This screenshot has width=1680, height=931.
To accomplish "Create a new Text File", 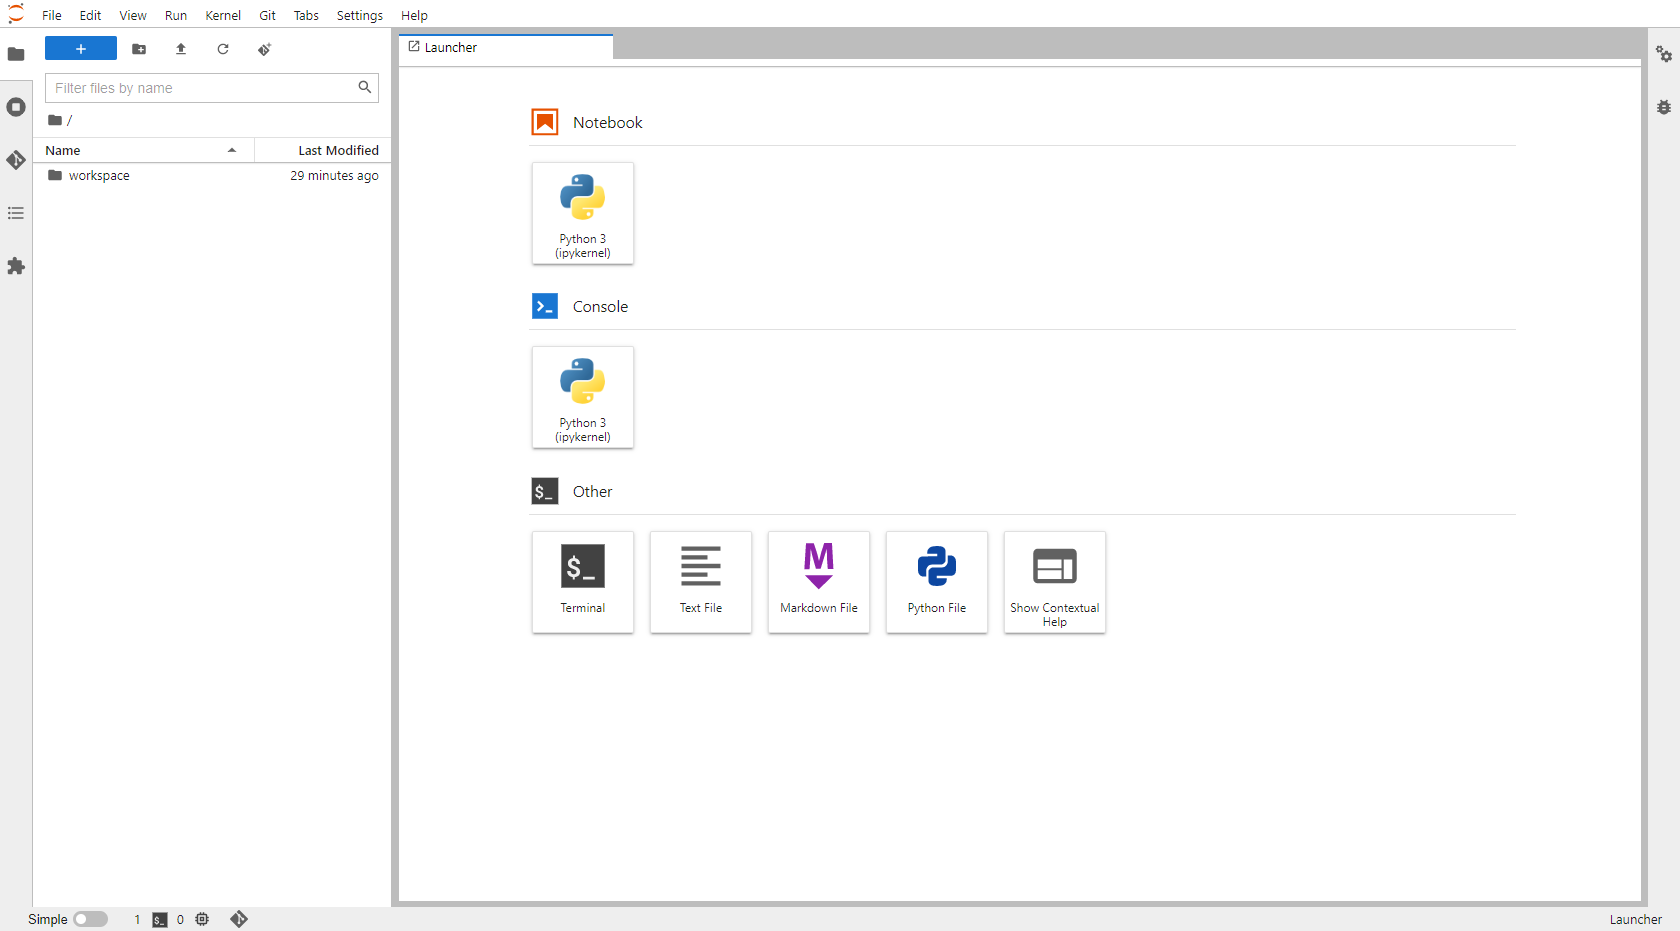I will coord(701,582).
